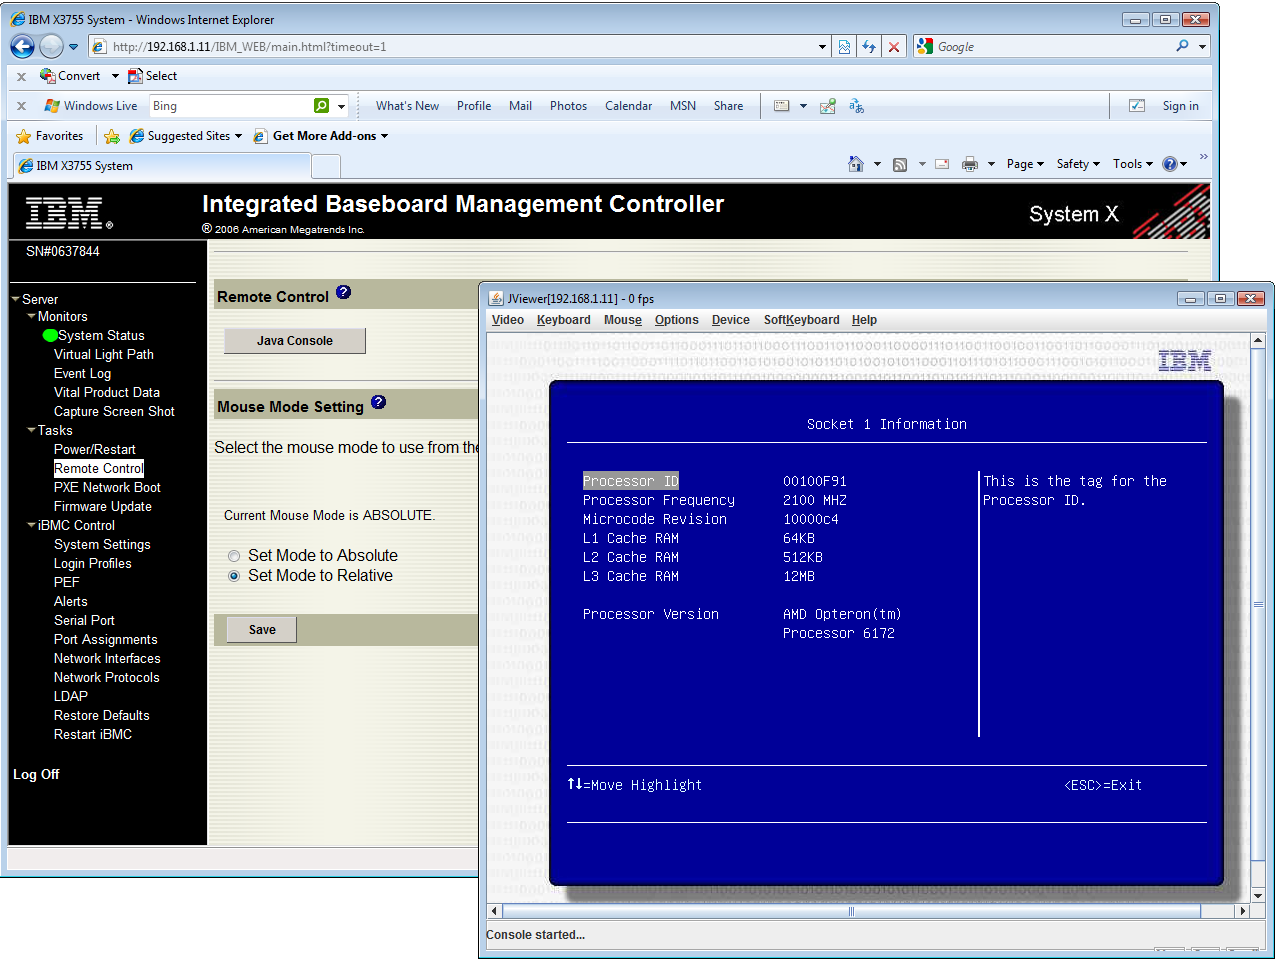1276x960 pixels.
Task: Open the JViewer Video menu
Action: point(508,320)
